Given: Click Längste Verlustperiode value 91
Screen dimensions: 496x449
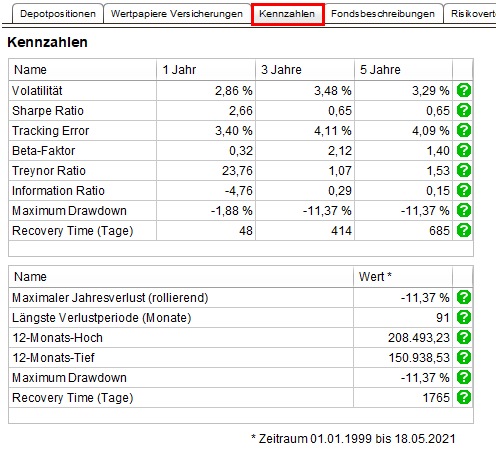Looking at the screenshot, I should 443,318.
